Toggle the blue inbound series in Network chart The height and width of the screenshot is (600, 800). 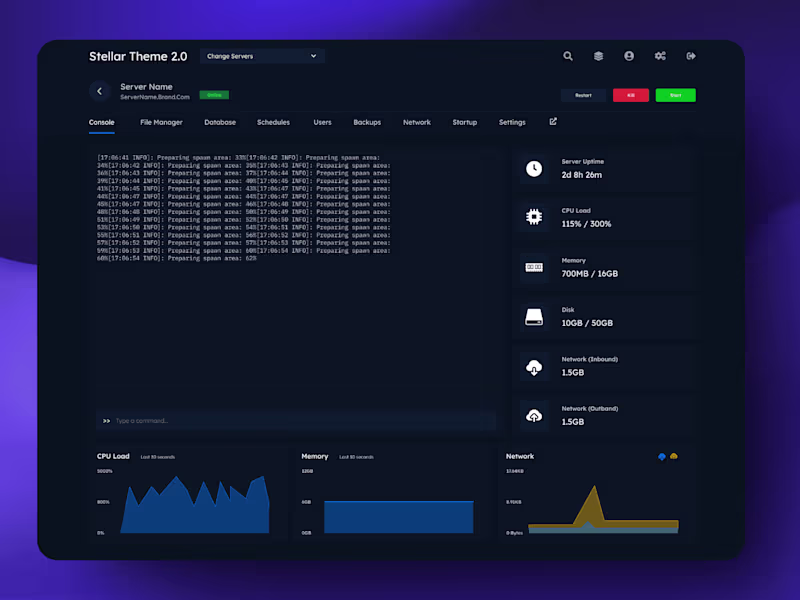click(662, 457)
